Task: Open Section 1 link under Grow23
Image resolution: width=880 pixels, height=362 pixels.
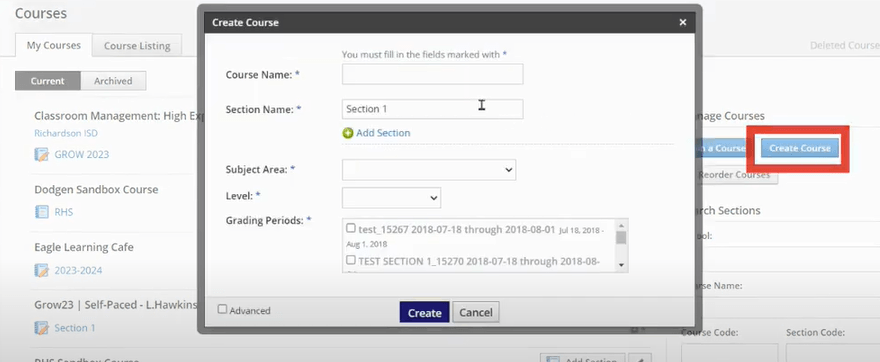Action: [75, 328]
